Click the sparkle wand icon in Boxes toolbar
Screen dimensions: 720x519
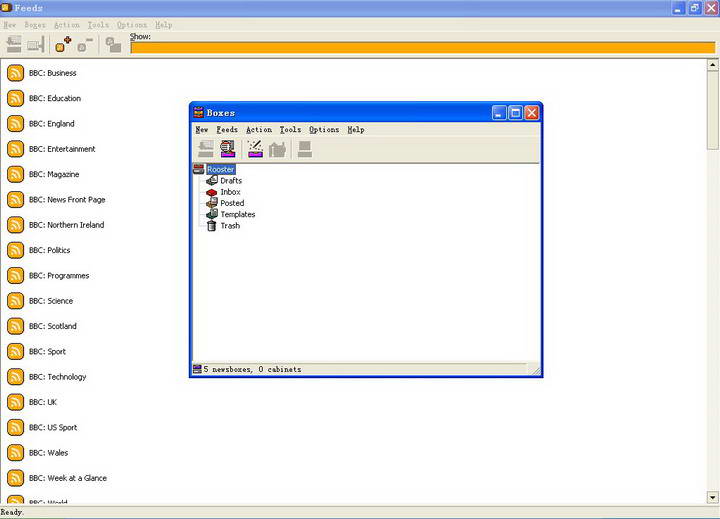click(255, 149)
